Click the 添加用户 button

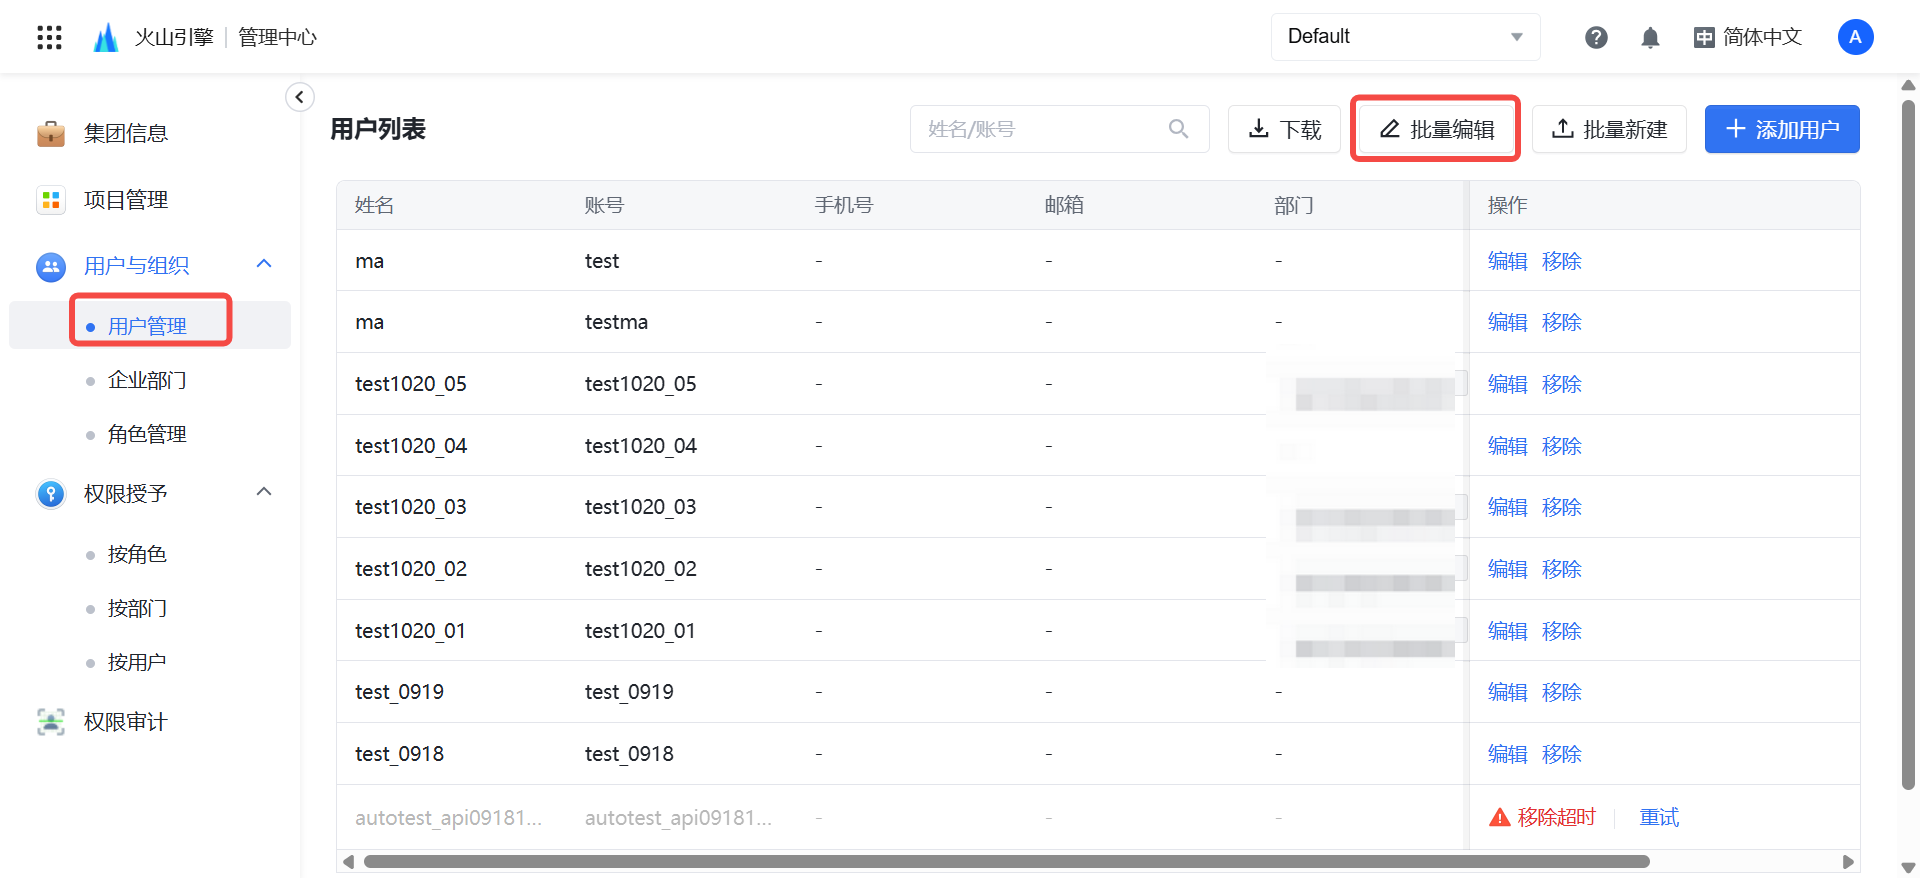click(1781, 129)
